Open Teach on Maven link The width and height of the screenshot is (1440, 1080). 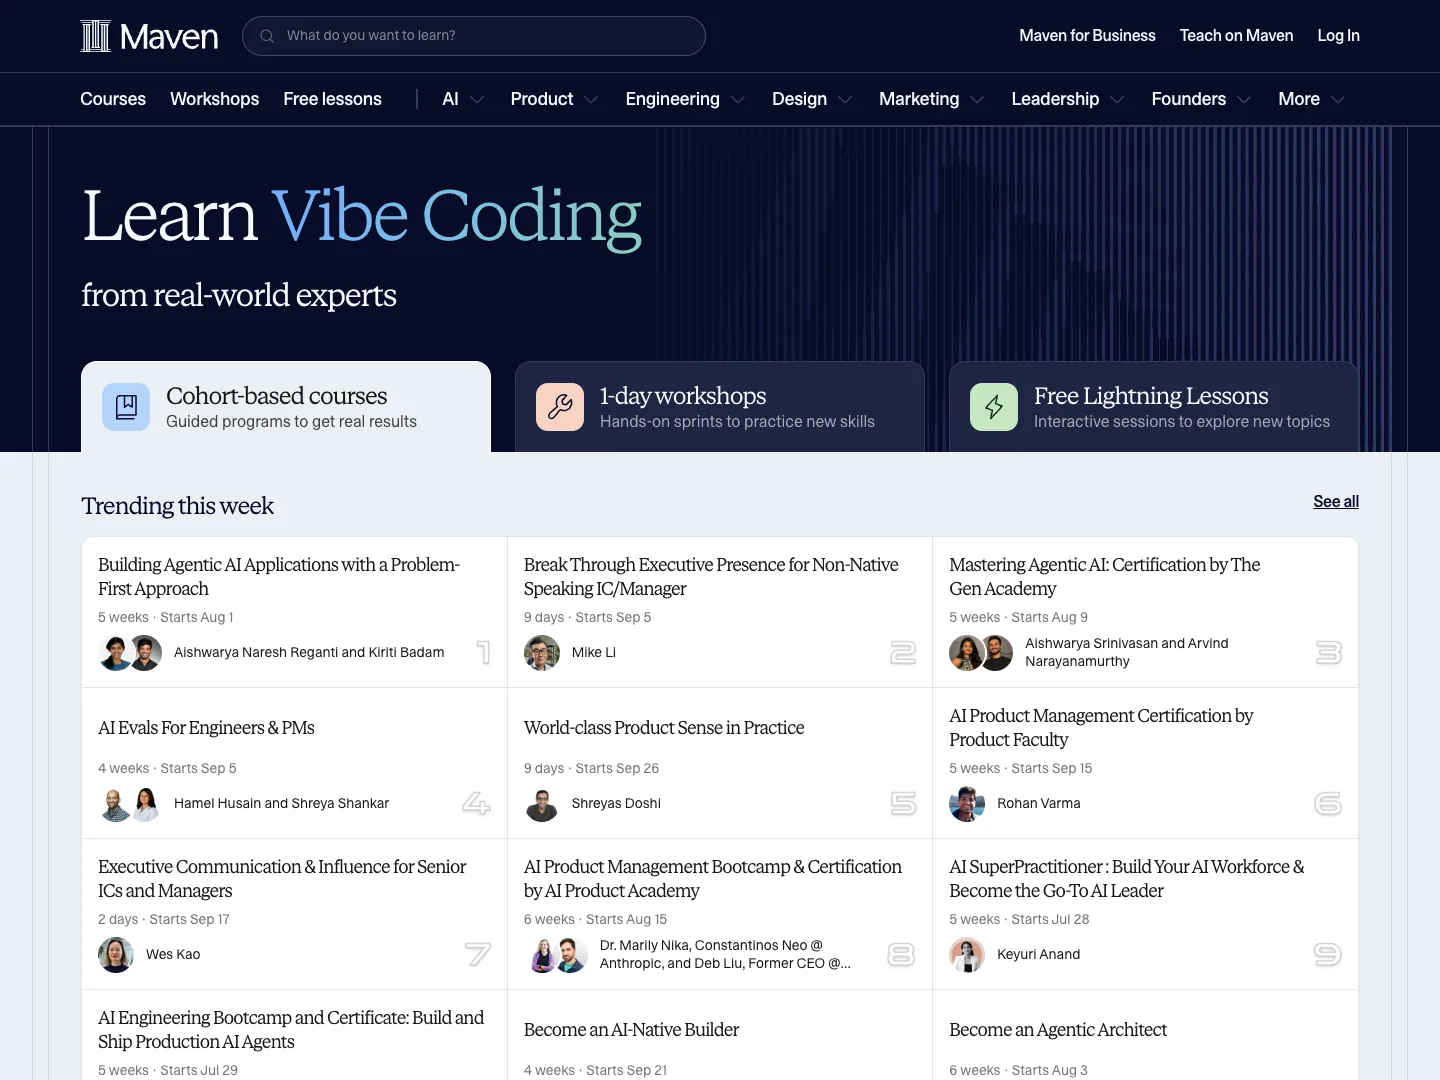[1236, 36]
